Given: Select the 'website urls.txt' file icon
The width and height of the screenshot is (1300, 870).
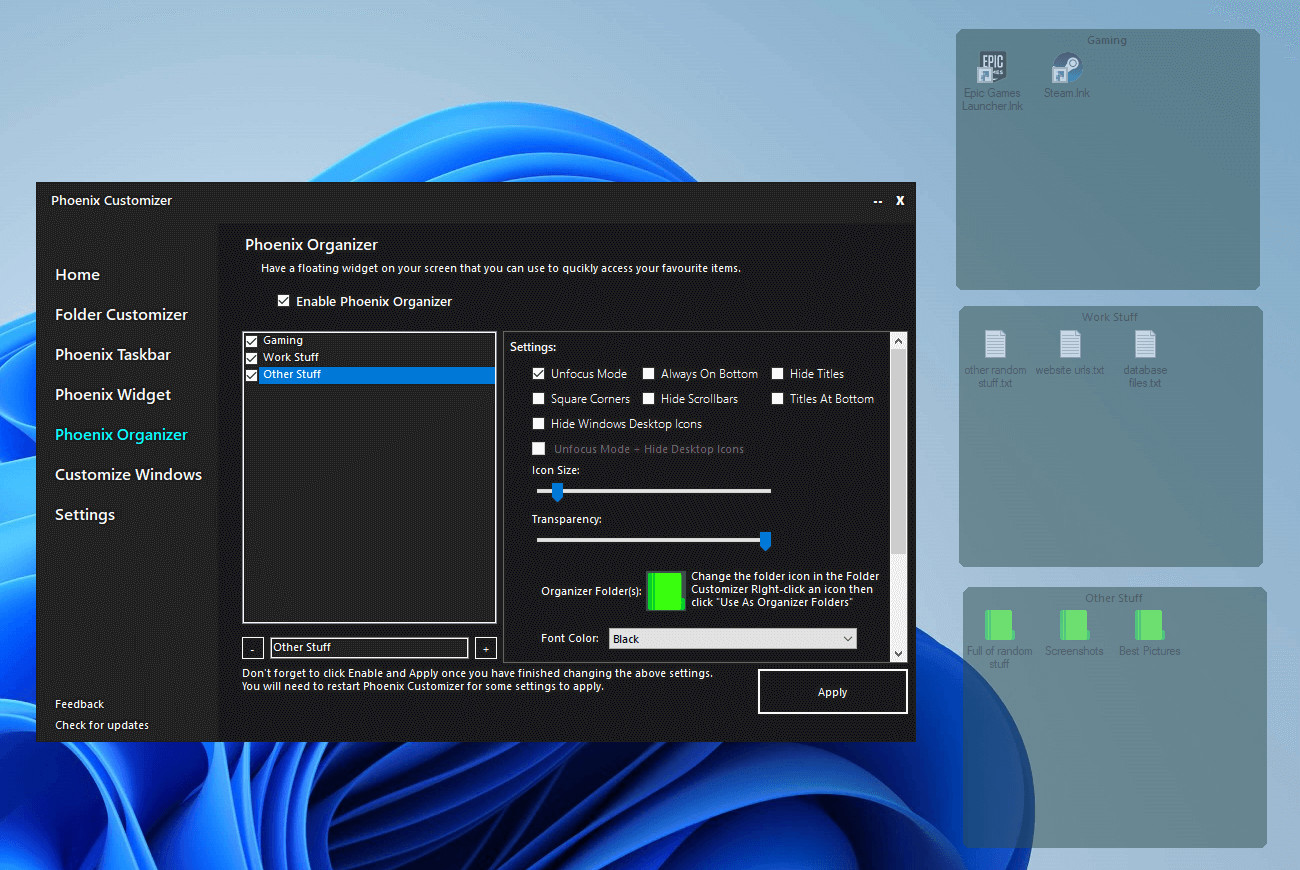Looking at the screenshot, I should [x=1070, y=344].
